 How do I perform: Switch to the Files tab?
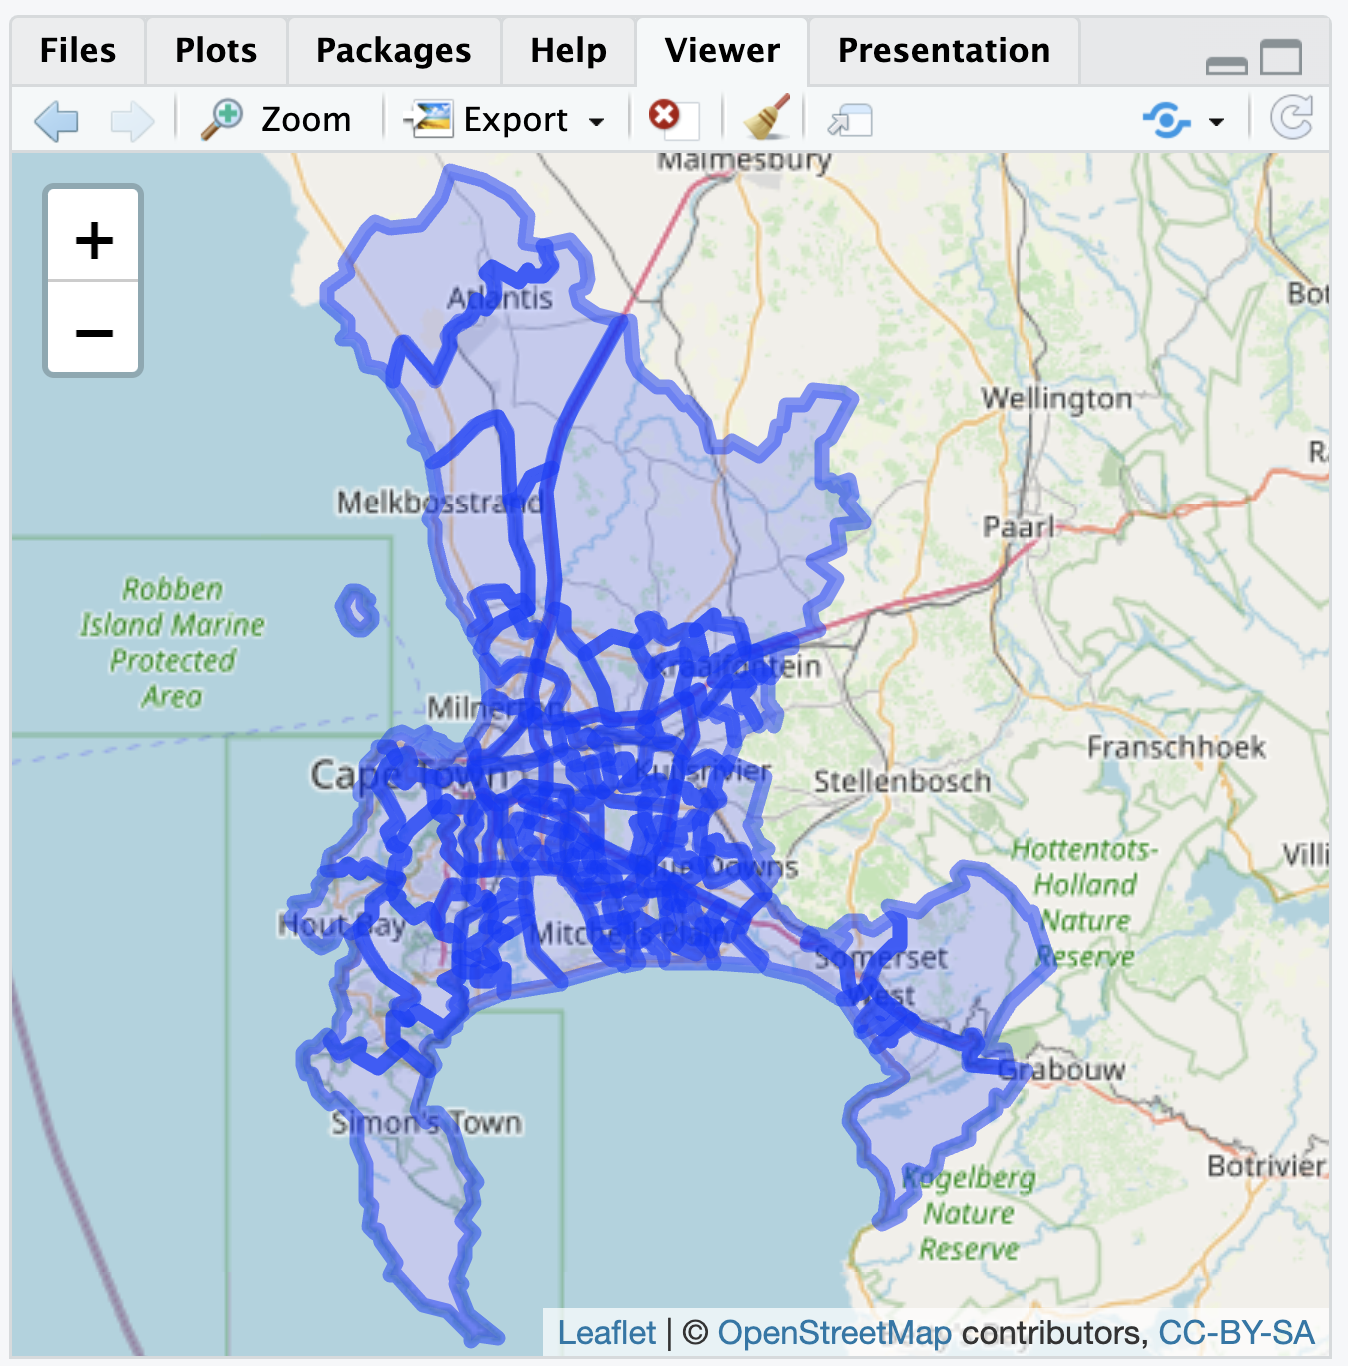[x=77, y=50]
